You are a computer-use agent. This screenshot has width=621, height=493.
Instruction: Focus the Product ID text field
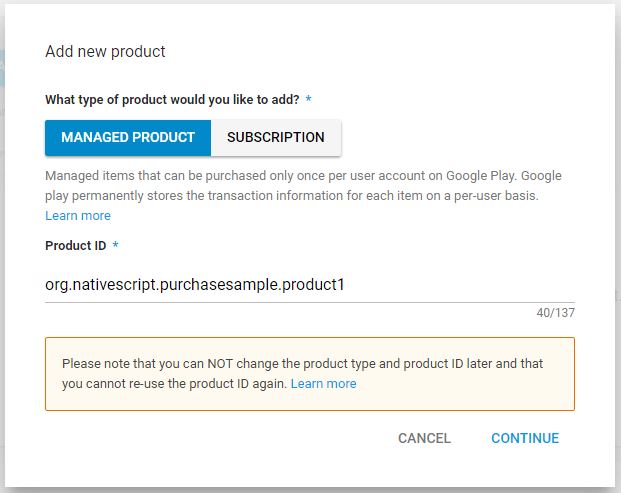310,285
